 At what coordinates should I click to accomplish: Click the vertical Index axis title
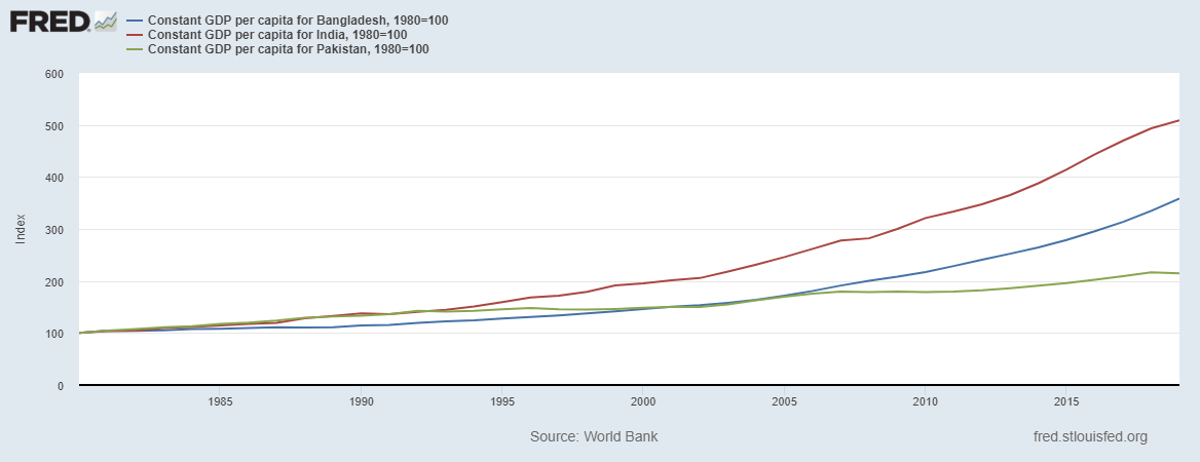point(21,229)
